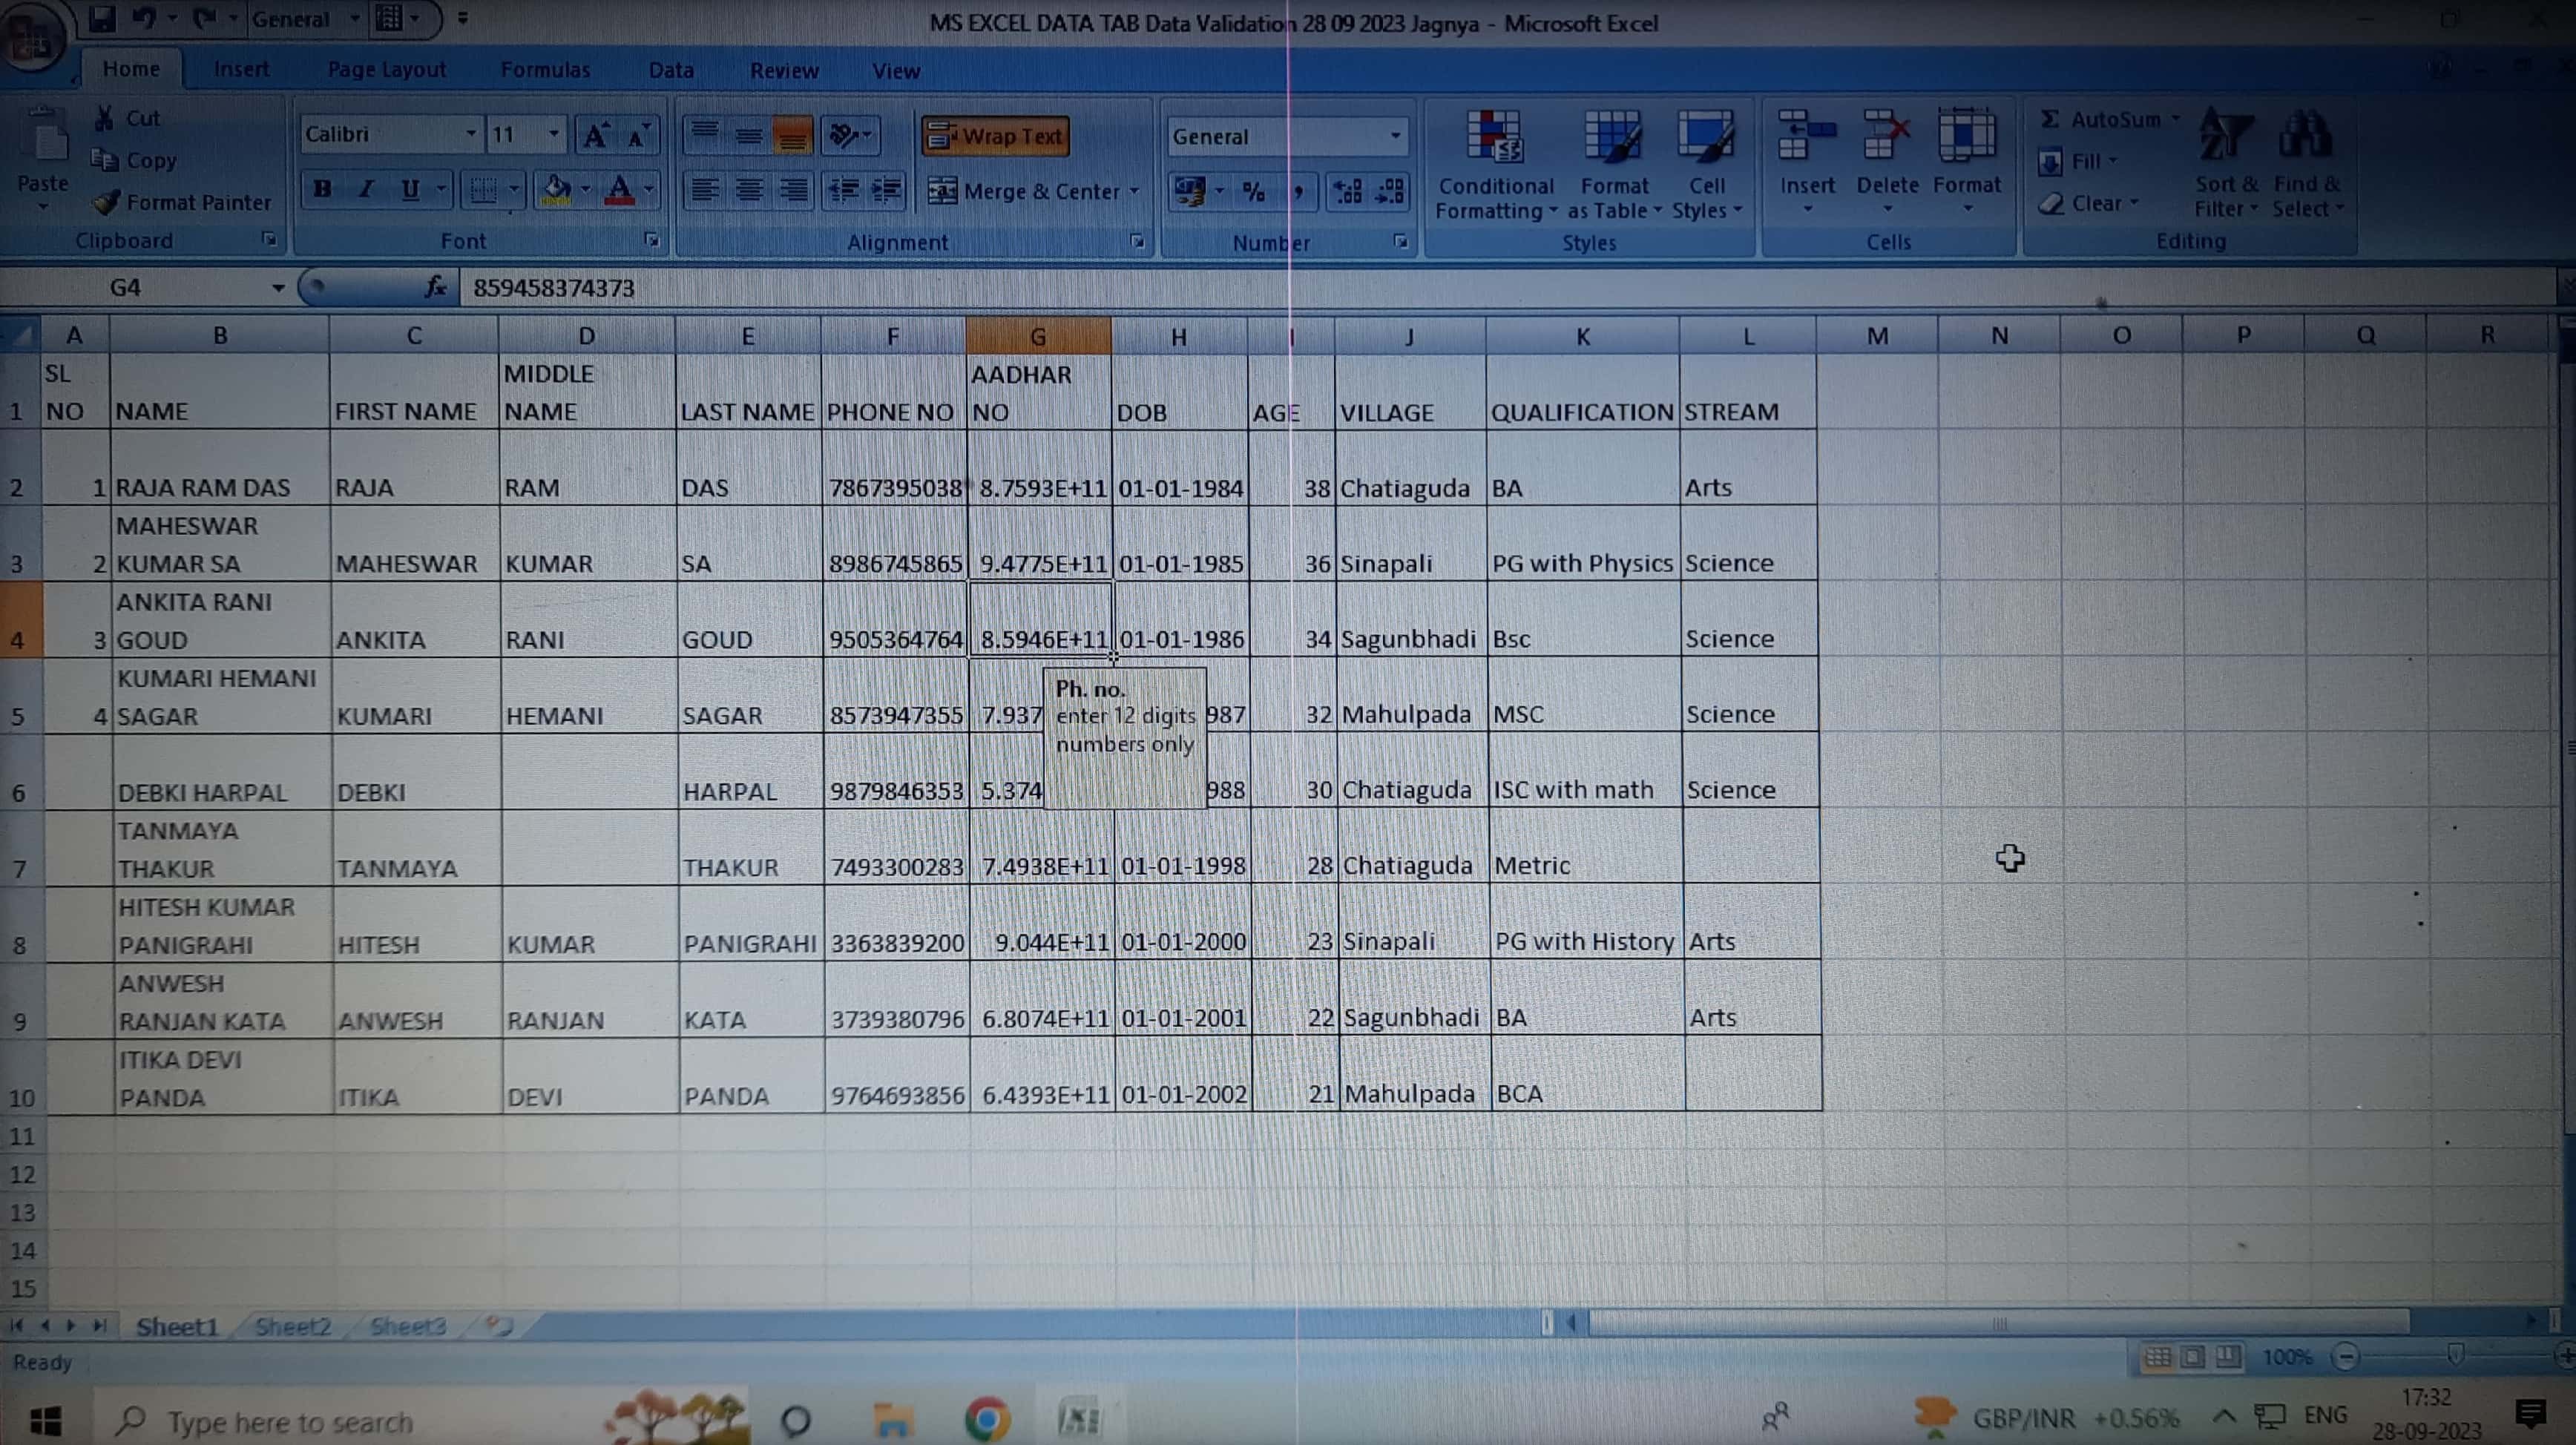2576x1445 pixels.
Task: Click the red font color swatch button
Action: 619,190
